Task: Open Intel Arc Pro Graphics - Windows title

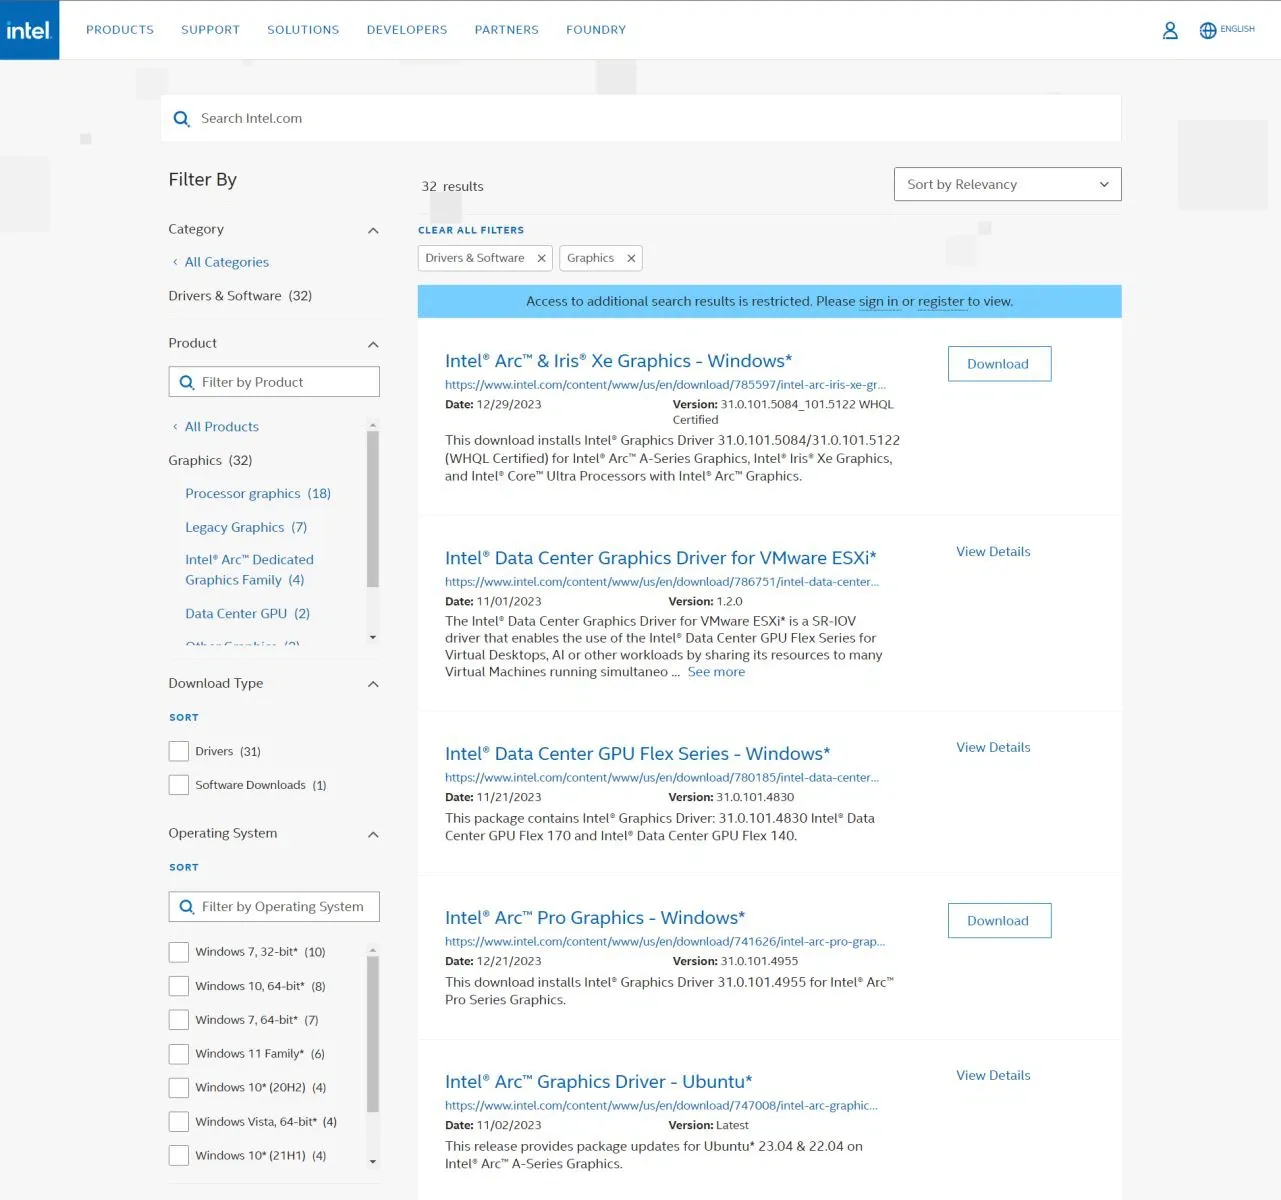Action: click(x=595, y=918)
